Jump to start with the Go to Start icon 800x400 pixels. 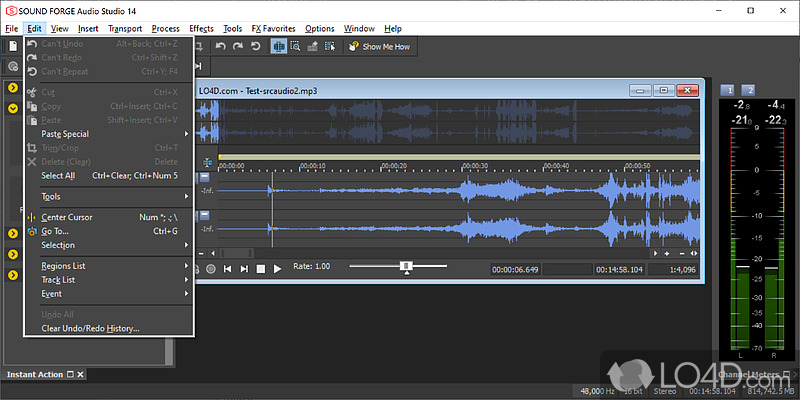[227, 268]
